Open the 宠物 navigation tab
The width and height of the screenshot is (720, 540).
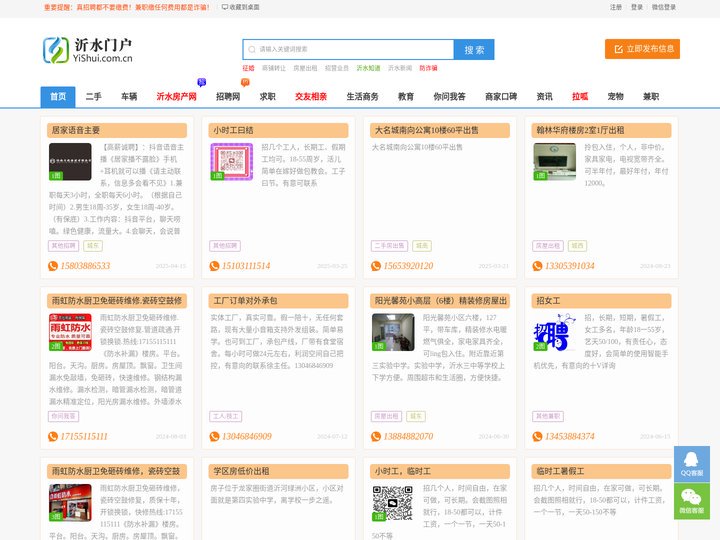coord(616,97)
